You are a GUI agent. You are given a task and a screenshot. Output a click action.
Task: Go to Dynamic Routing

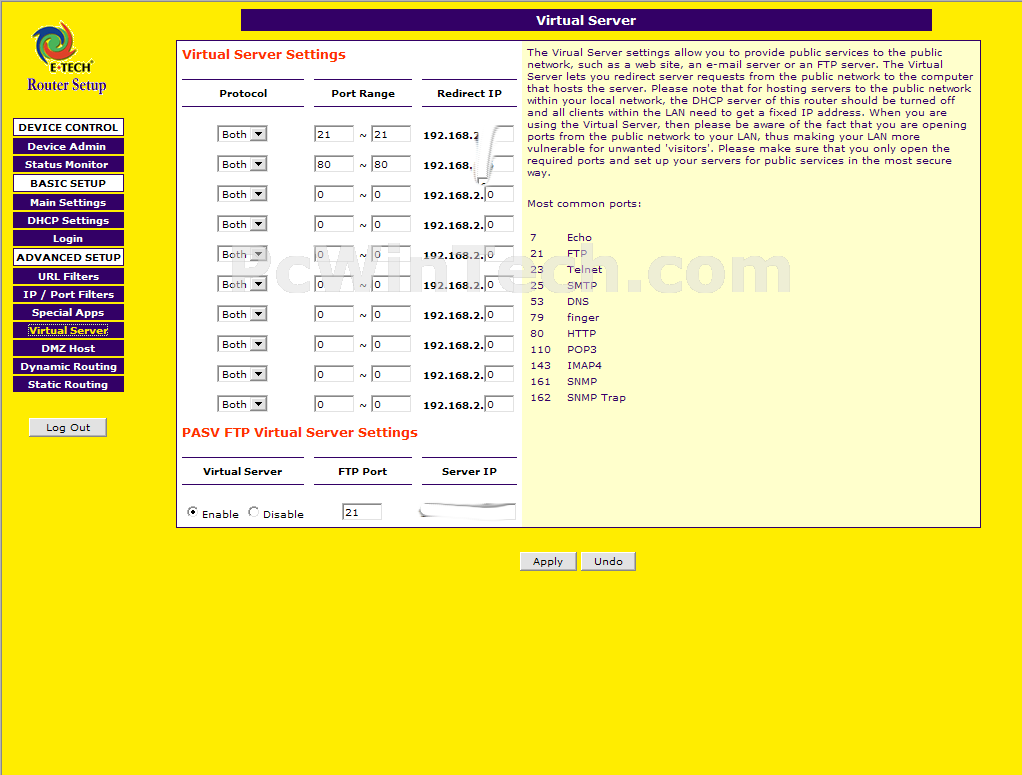[x=68, y=366]
